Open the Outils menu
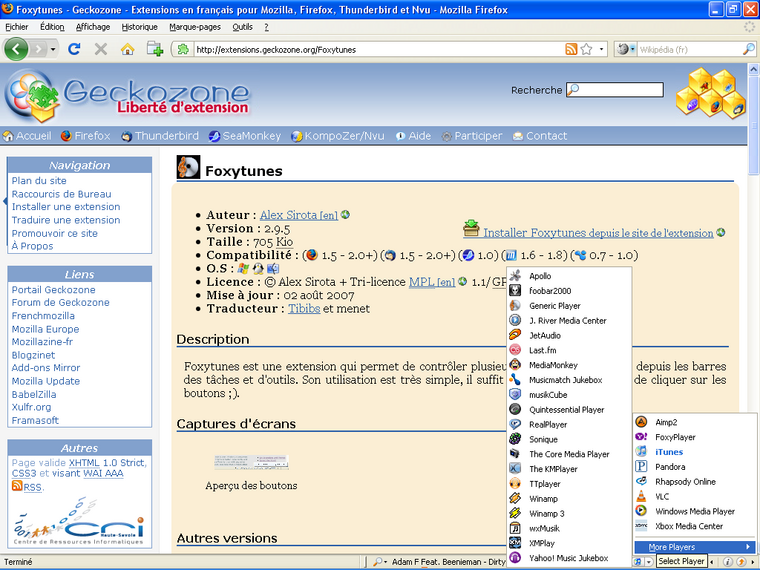The image size is (760, 570). pyautogui.click(x=242, y=27)
